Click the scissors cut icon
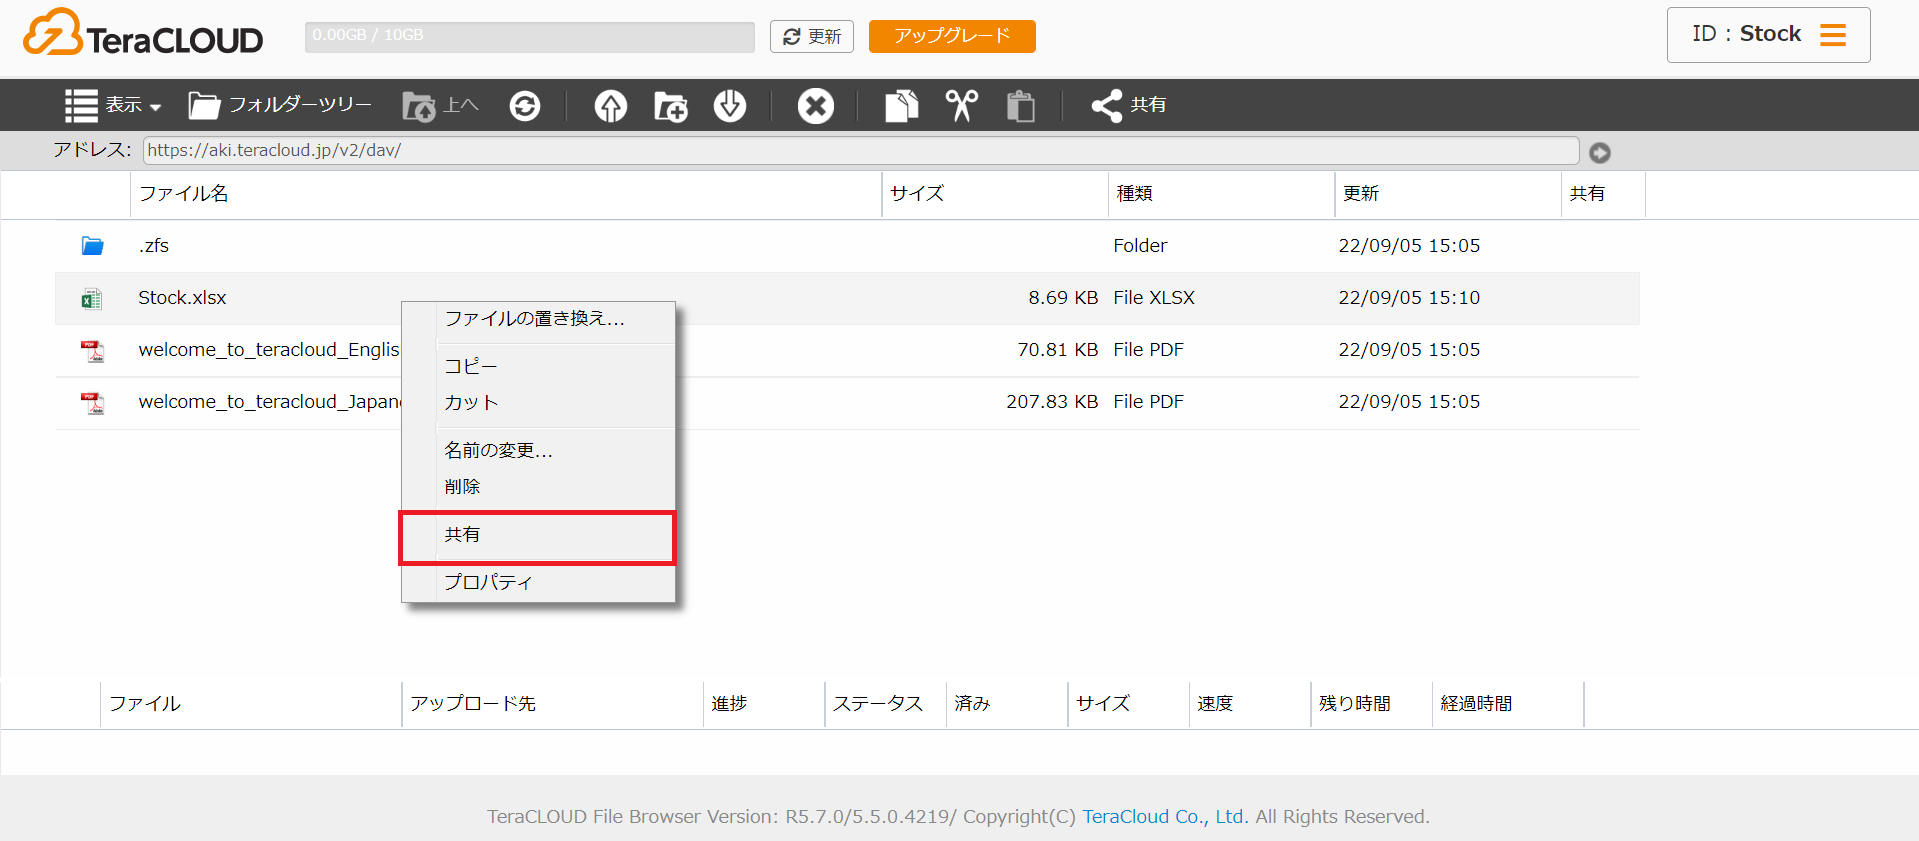The width and height of the screenshot is (1919, 841). tap(962, 105)
